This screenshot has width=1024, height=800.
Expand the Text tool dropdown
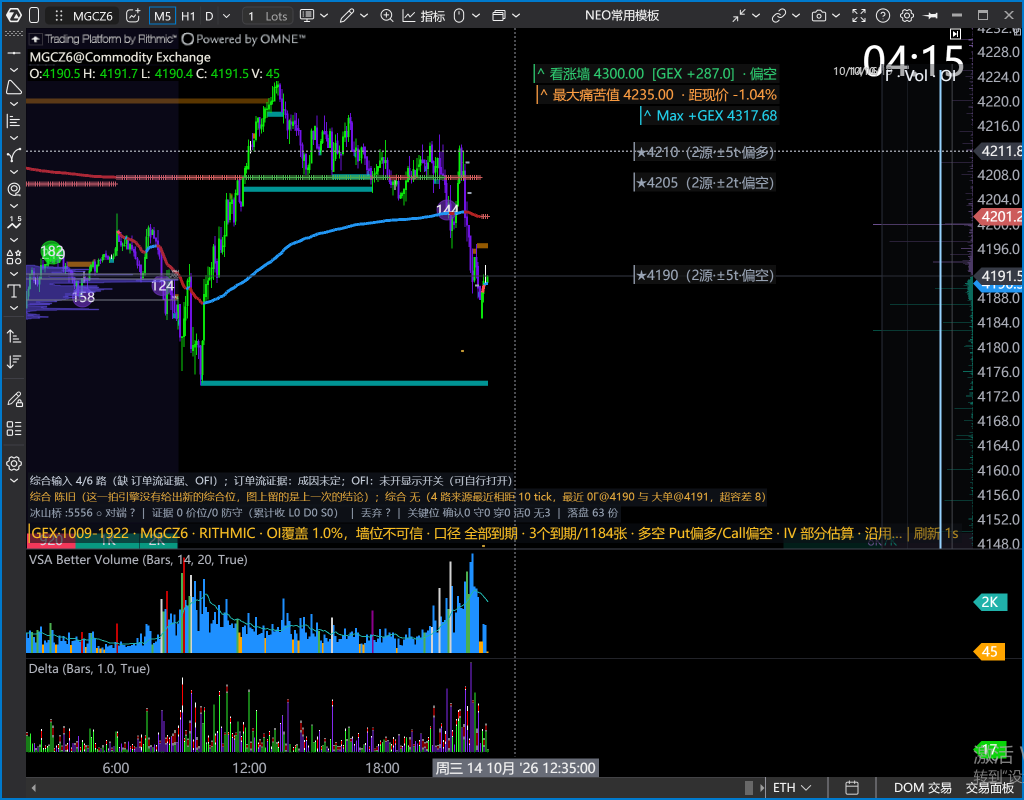point(14,308)
